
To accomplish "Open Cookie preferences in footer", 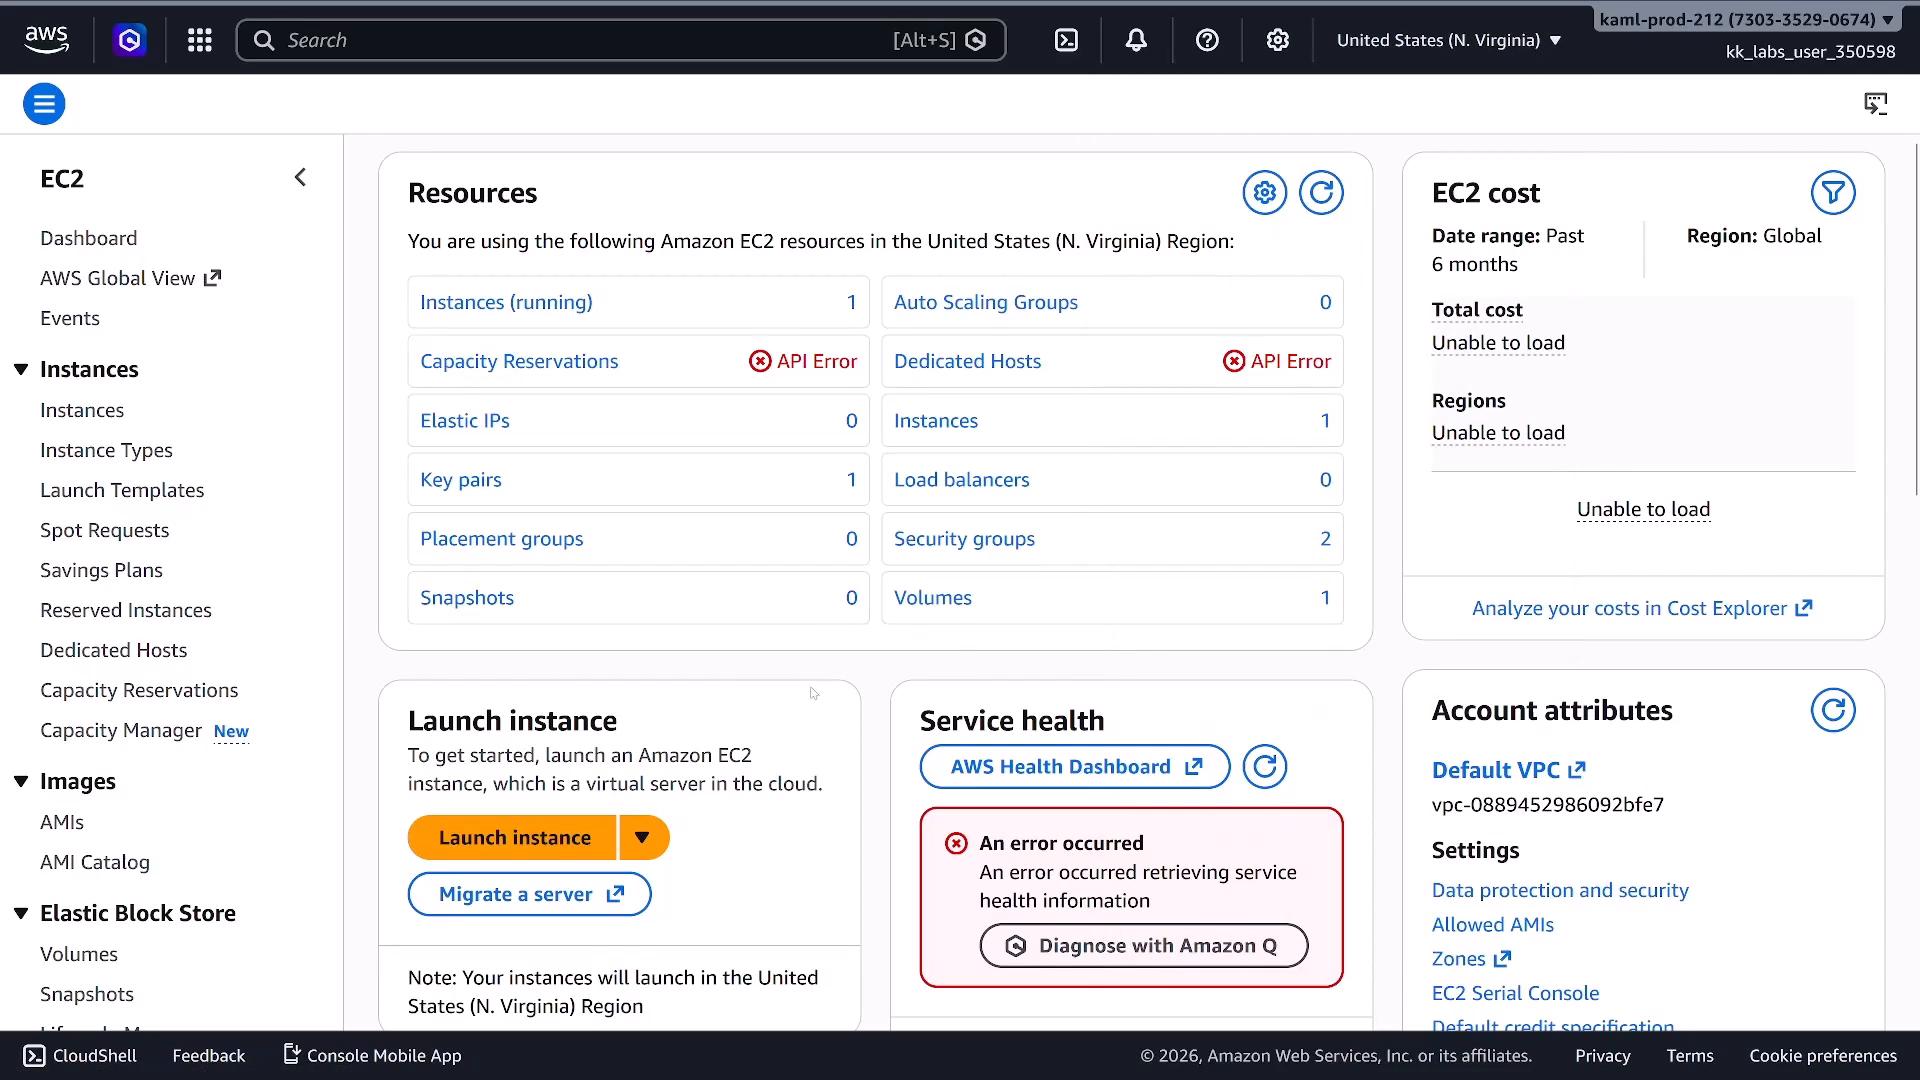I will coord(1823,1056).
